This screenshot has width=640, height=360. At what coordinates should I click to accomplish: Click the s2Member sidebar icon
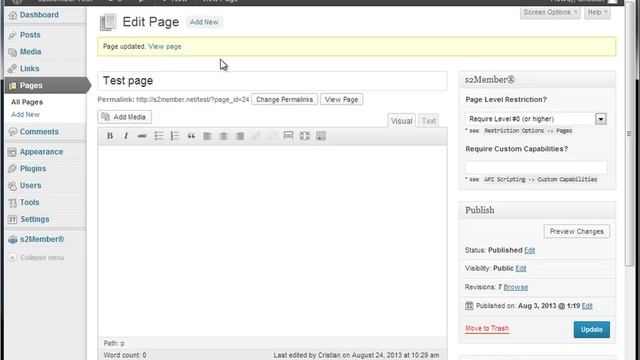tap(13, 240)
